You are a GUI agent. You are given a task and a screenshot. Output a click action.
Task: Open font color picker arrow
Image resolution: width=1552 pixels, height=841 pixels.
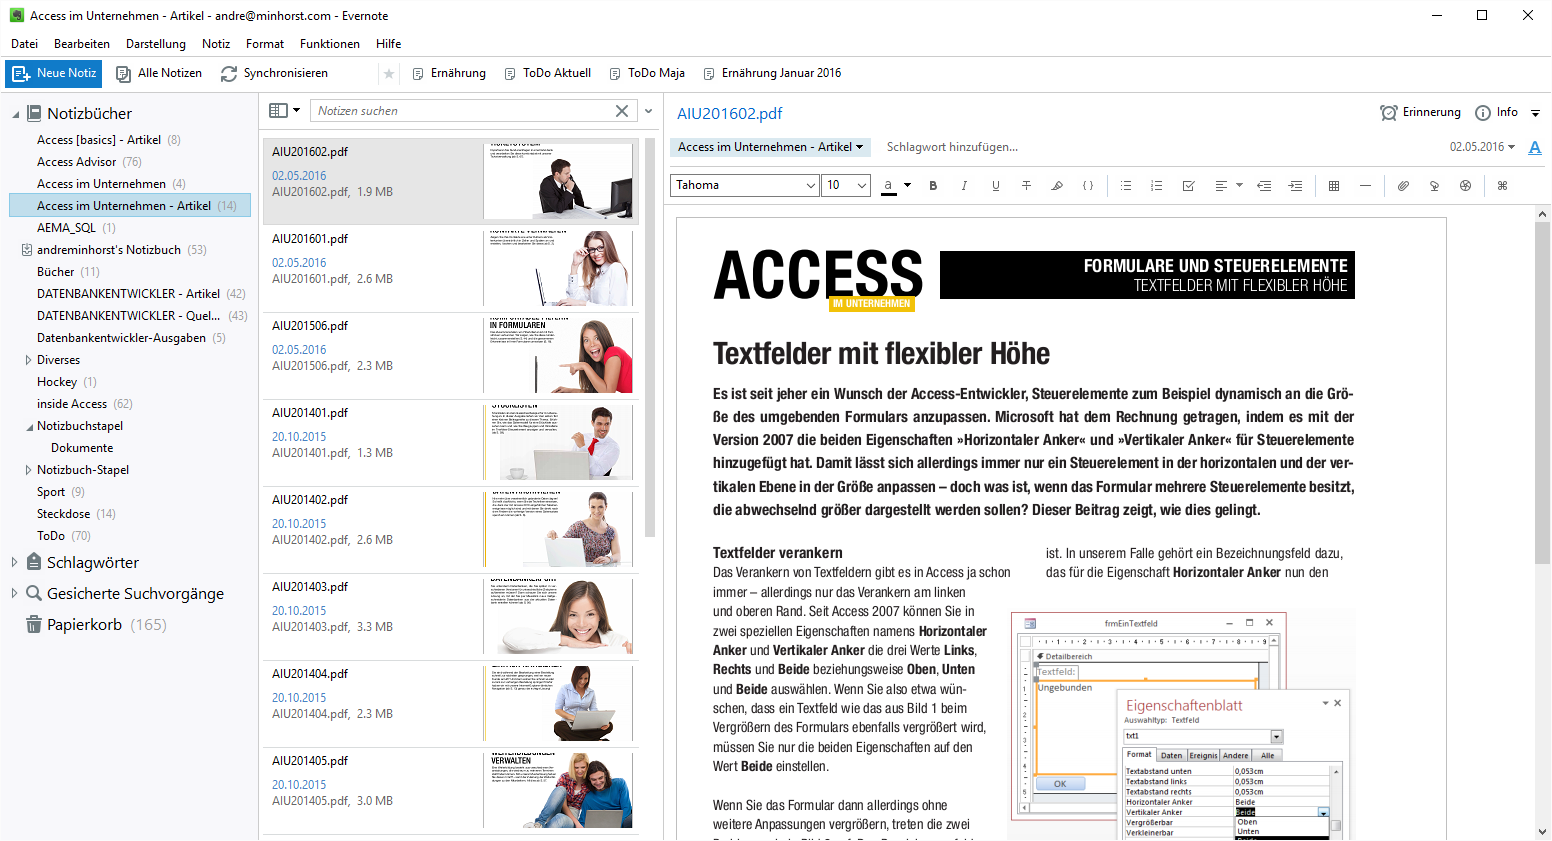908,185
